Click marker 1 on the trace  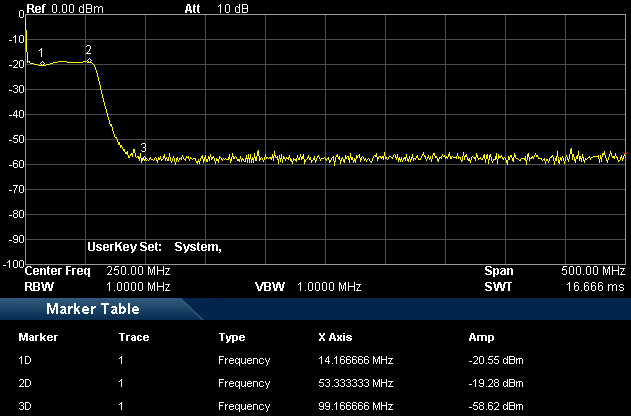click(41, 63)
